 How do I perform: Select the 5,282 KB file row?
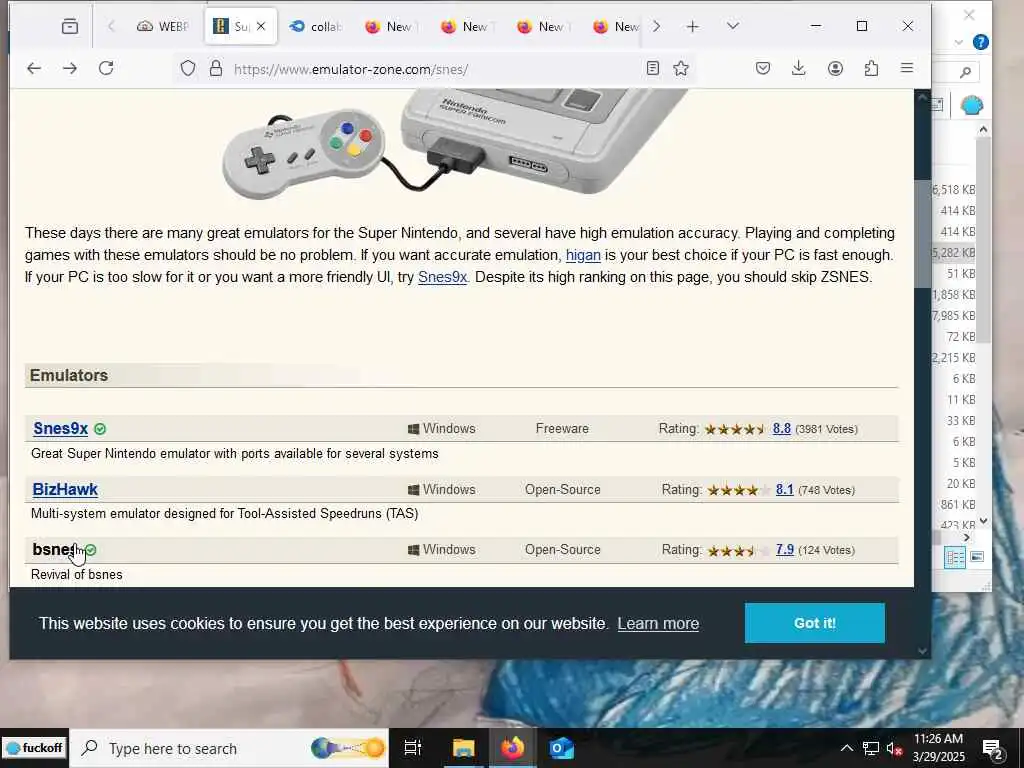click(953, 253)
